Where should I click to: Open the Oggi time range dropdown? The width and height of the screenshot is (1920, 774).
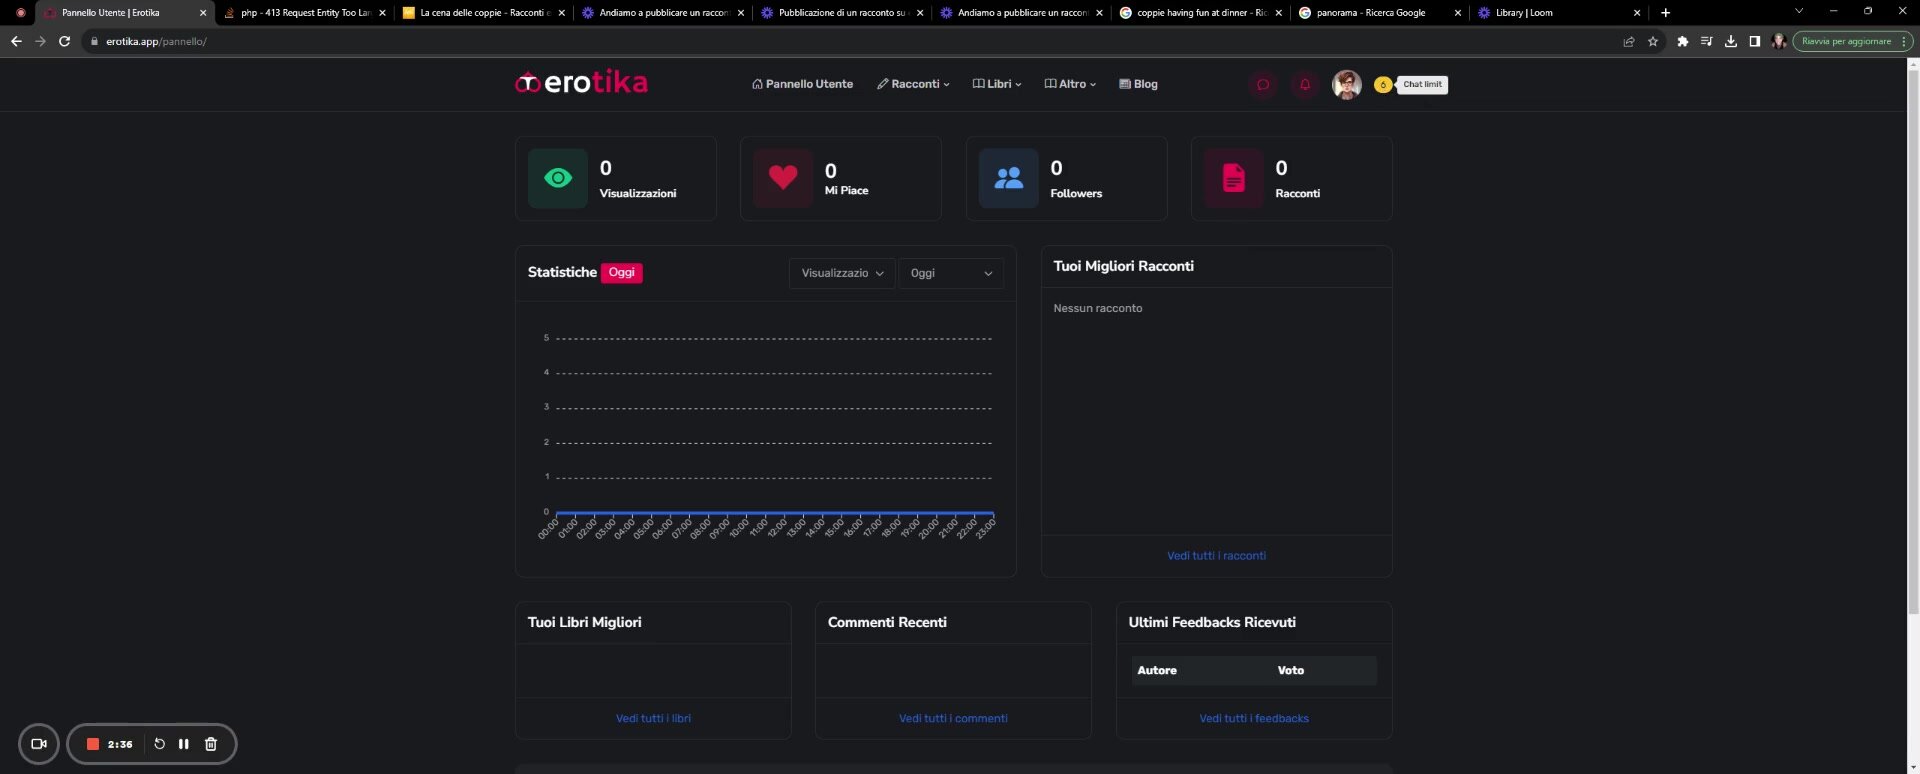(x=950, y=273)
